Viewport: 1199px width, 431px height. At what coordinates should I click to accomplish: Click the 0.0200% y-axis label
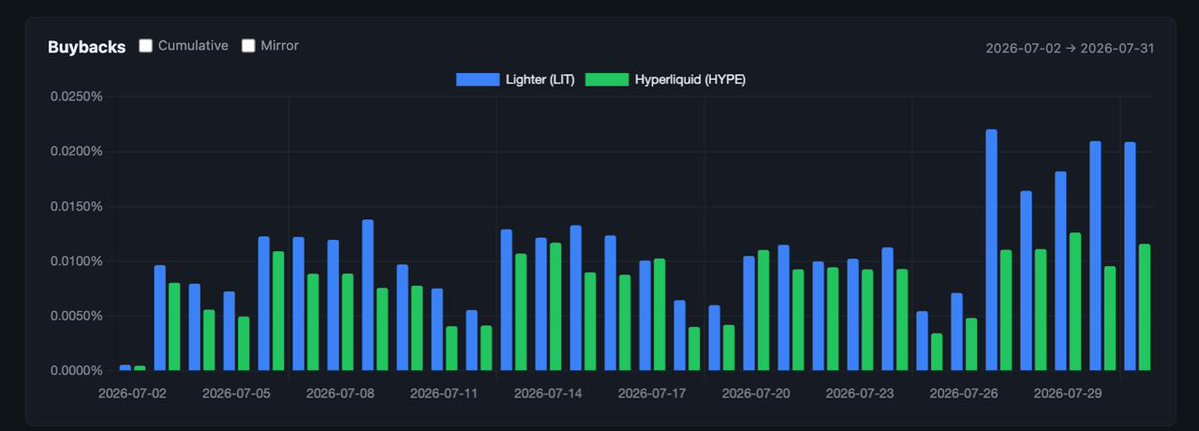click(76, 151)
